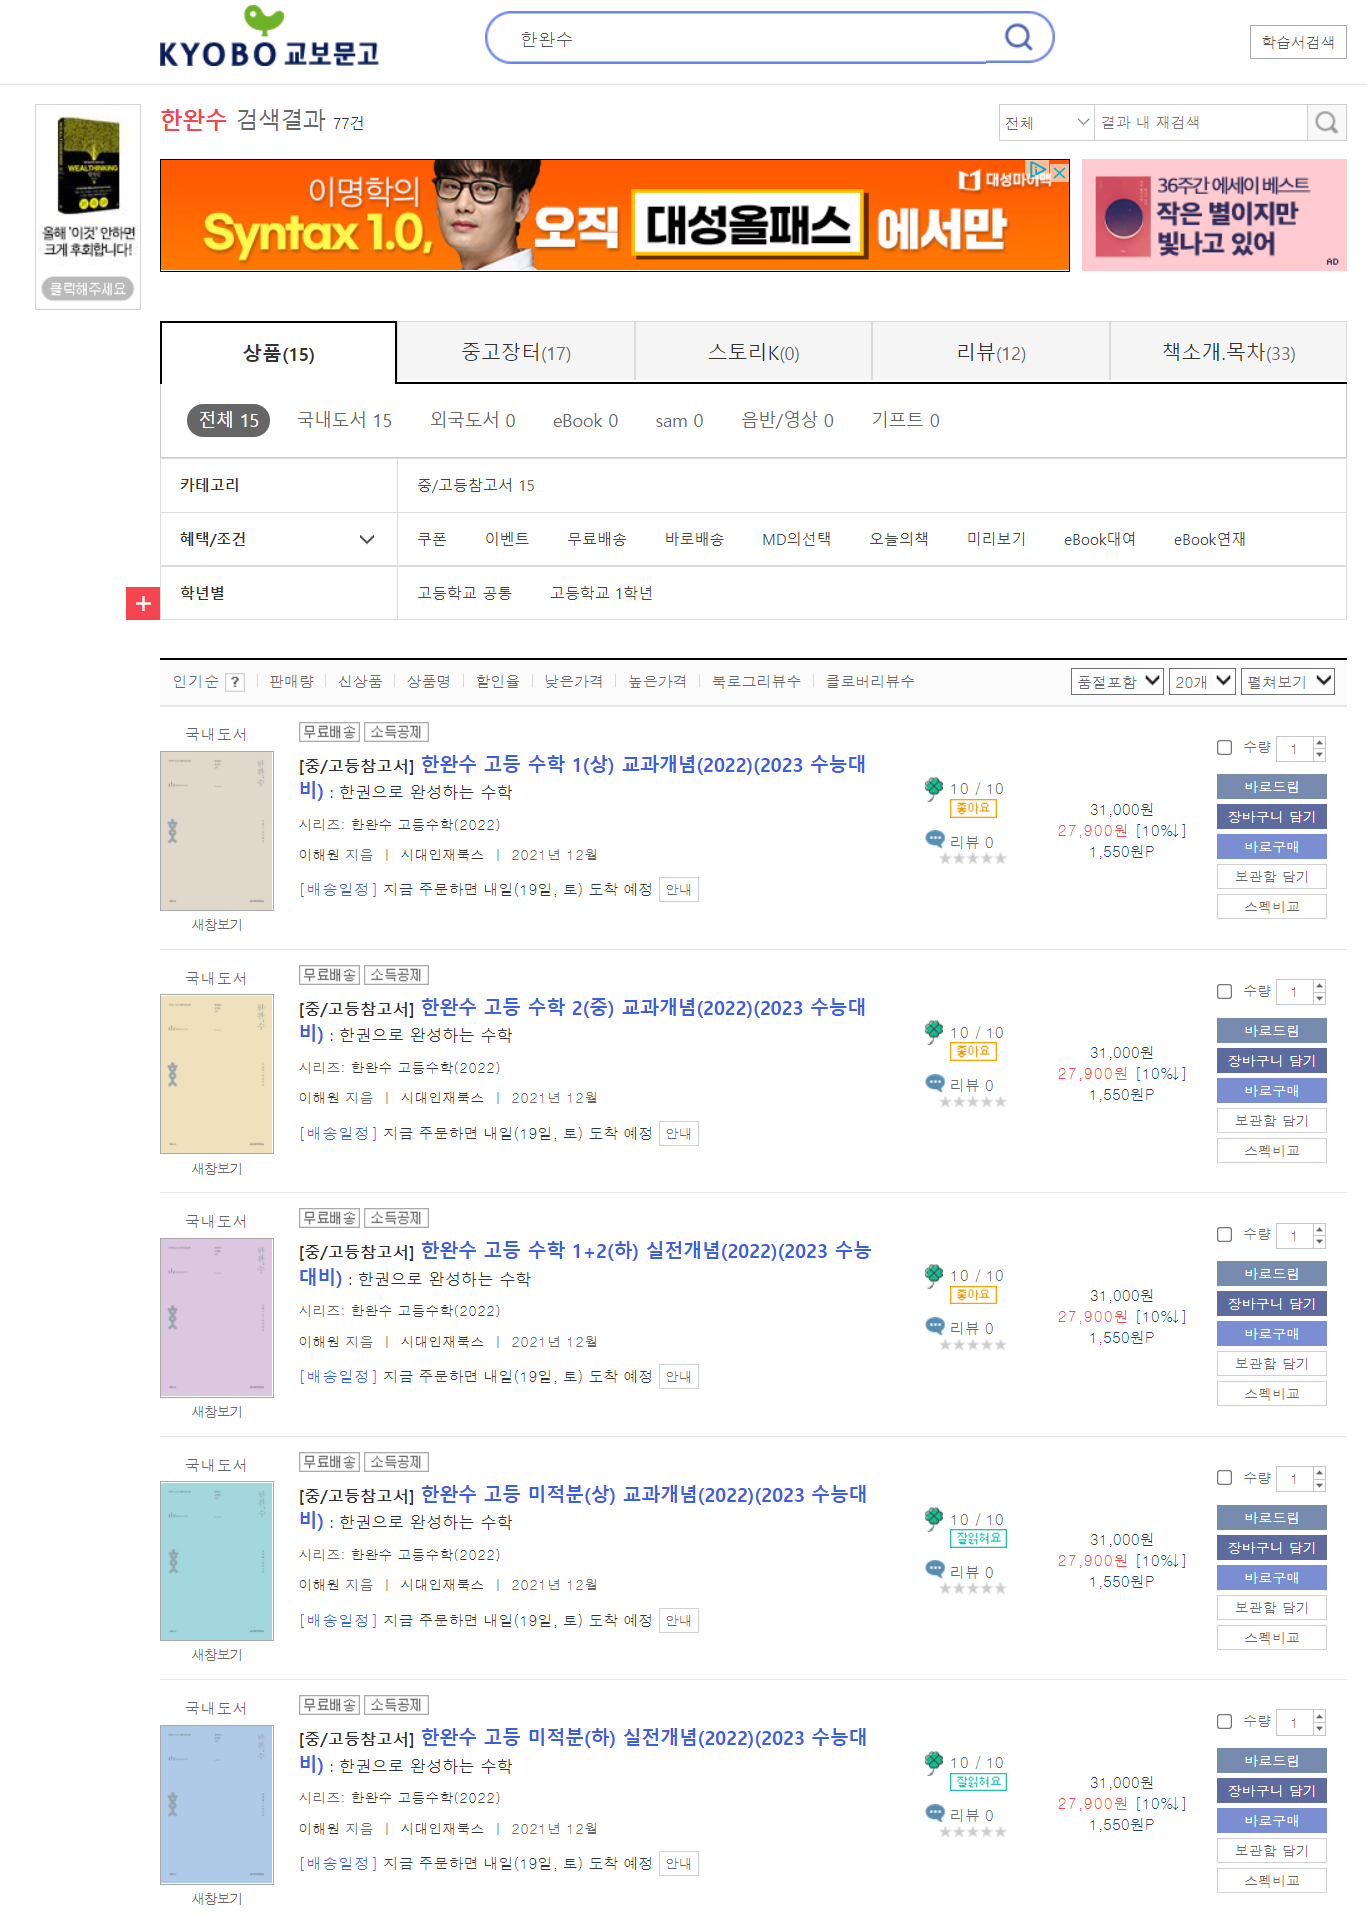
Task: Click 바로드림 for 수학 1(상) book
Action: 1272,786
